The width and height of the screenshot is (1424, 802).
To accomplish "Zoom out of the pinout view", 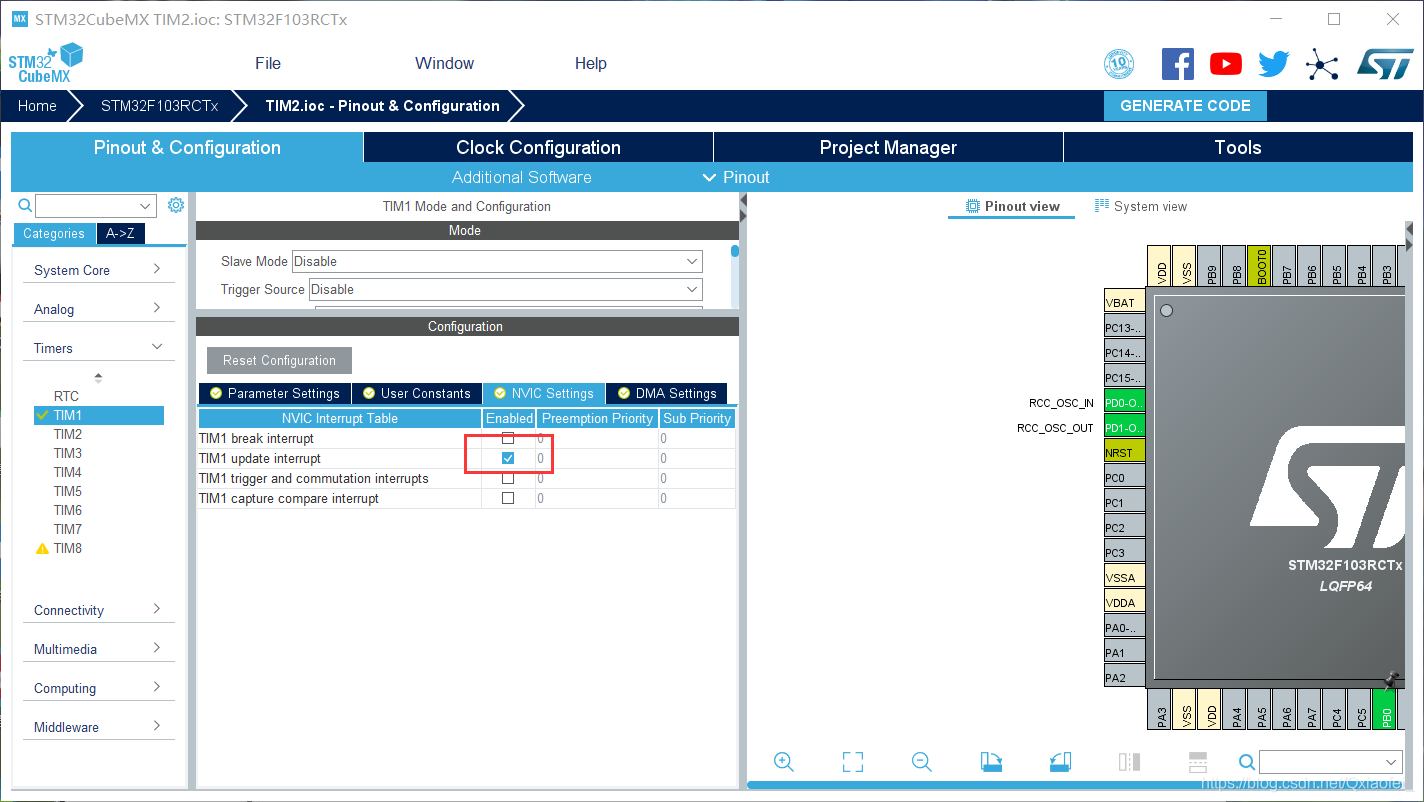I will [x=922, y=762].
